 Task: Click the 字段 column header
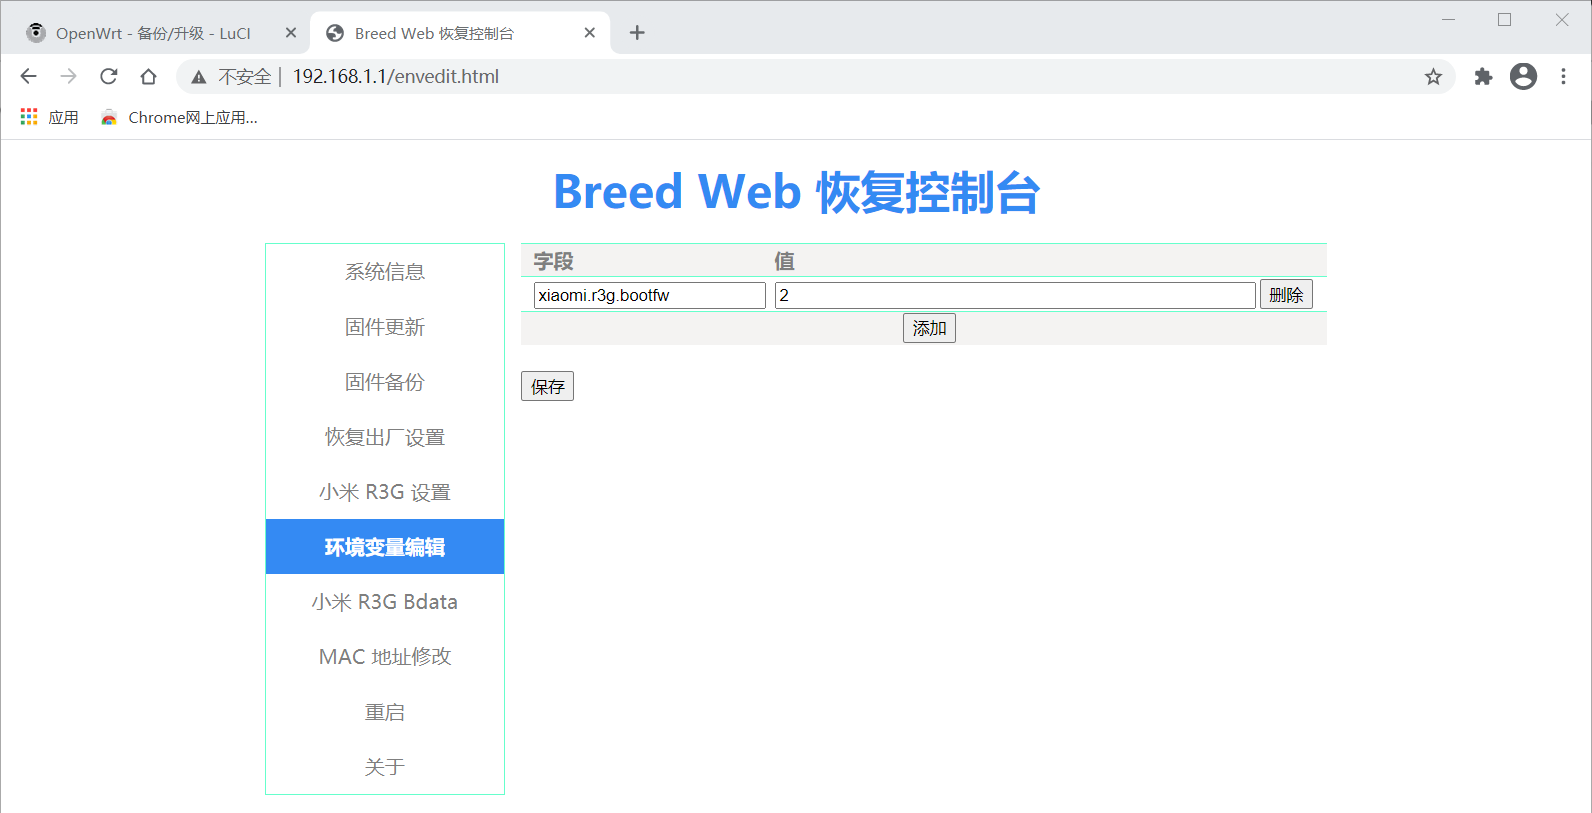(x=553, y=261)
